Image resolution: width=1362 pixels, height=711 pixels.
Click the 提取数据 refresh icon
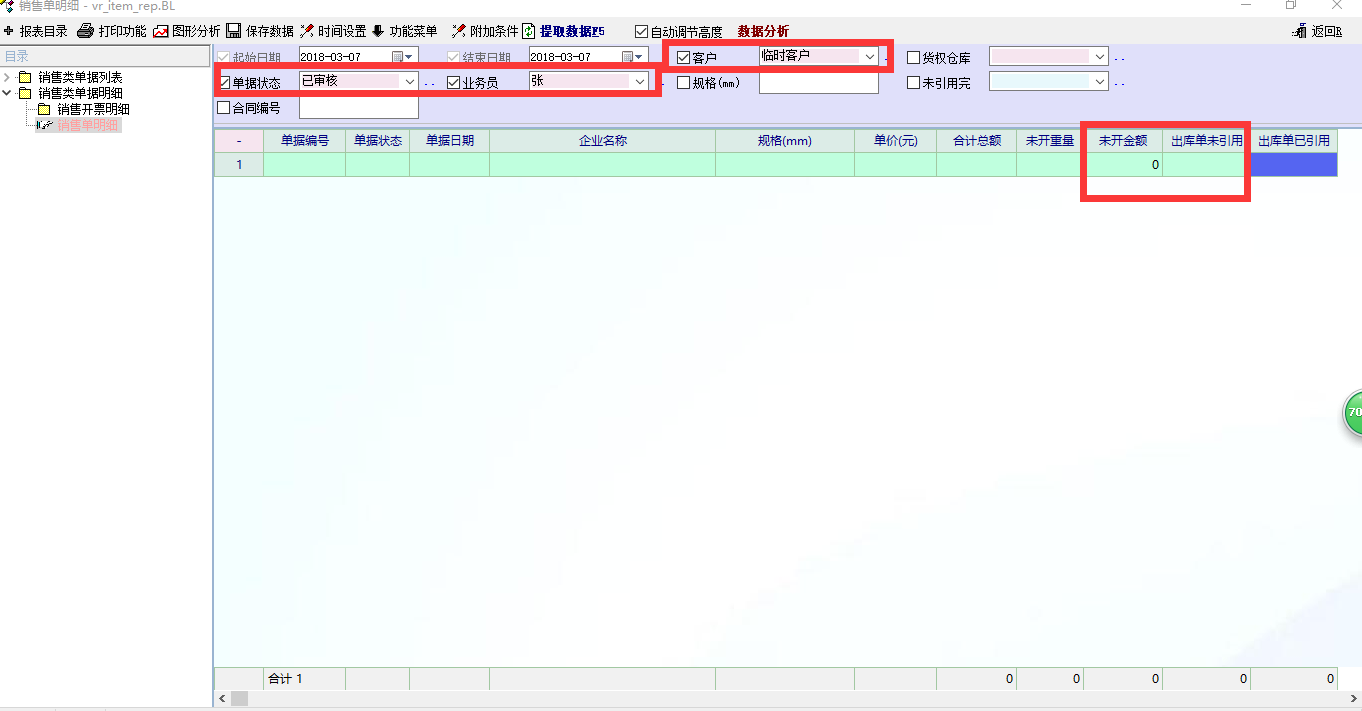pos(529,31)
